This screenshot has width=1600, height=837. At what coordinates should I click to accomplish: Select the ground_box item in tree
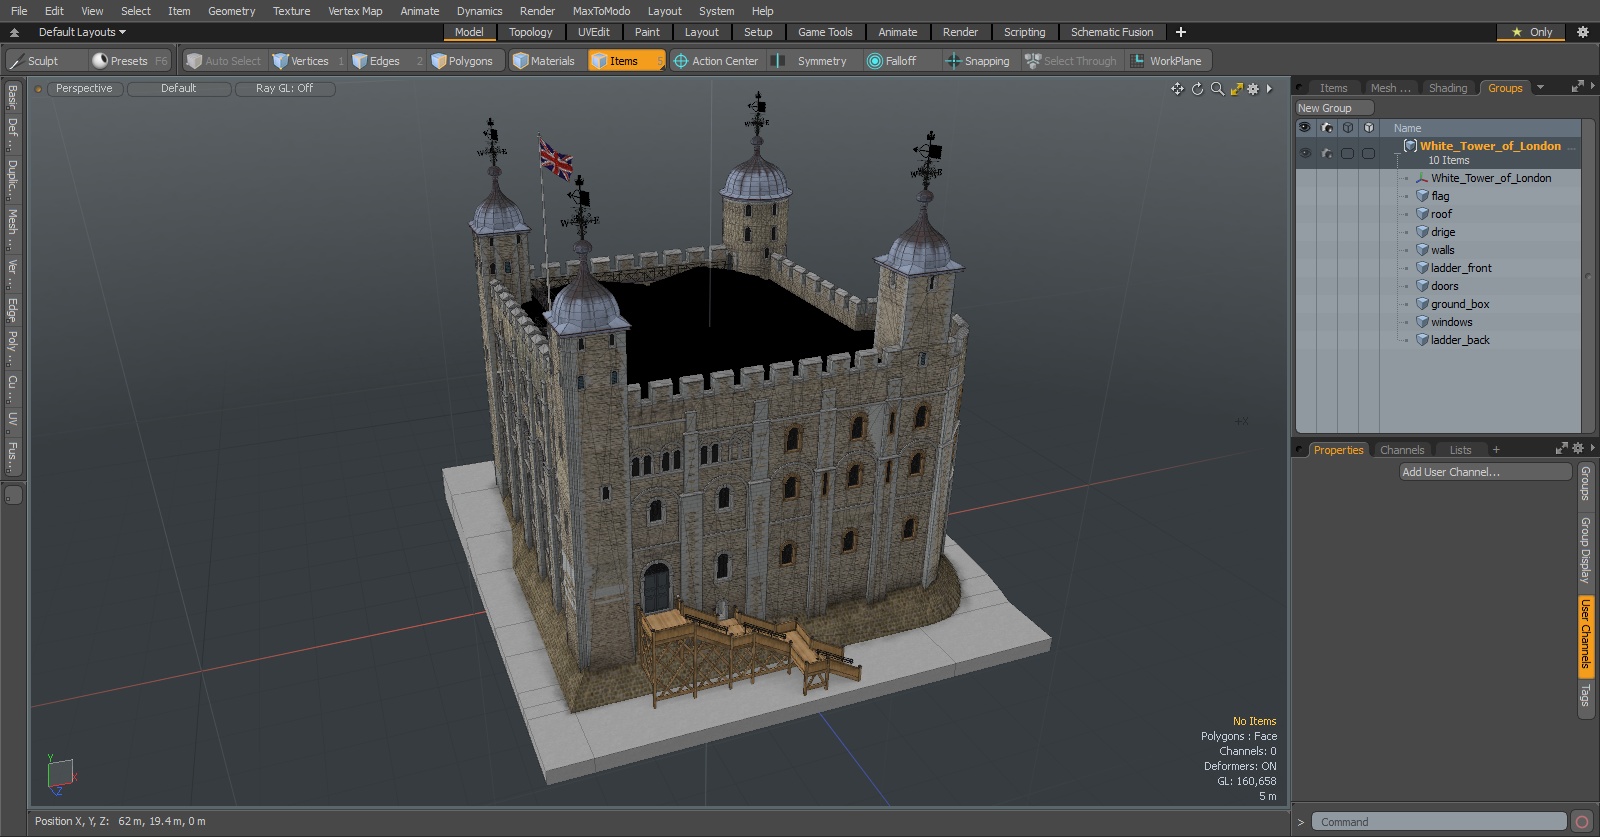click(x=1460, y=304)
